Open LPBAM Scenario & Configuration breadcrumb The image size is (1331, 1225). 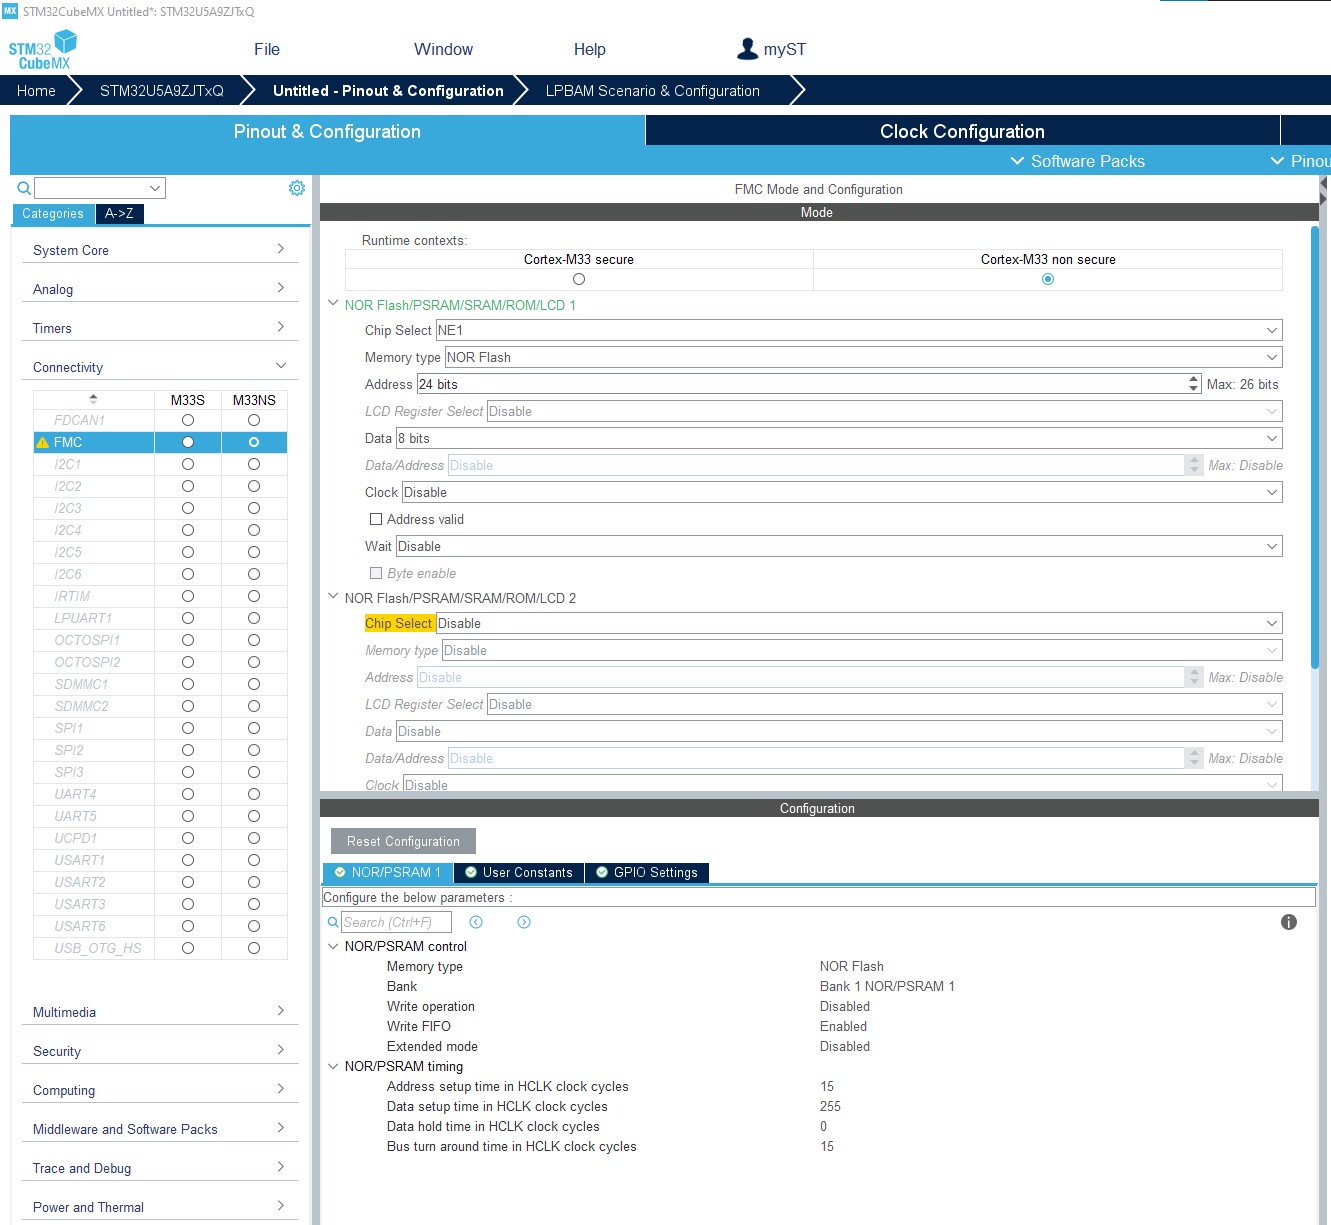tap(653, 90)
